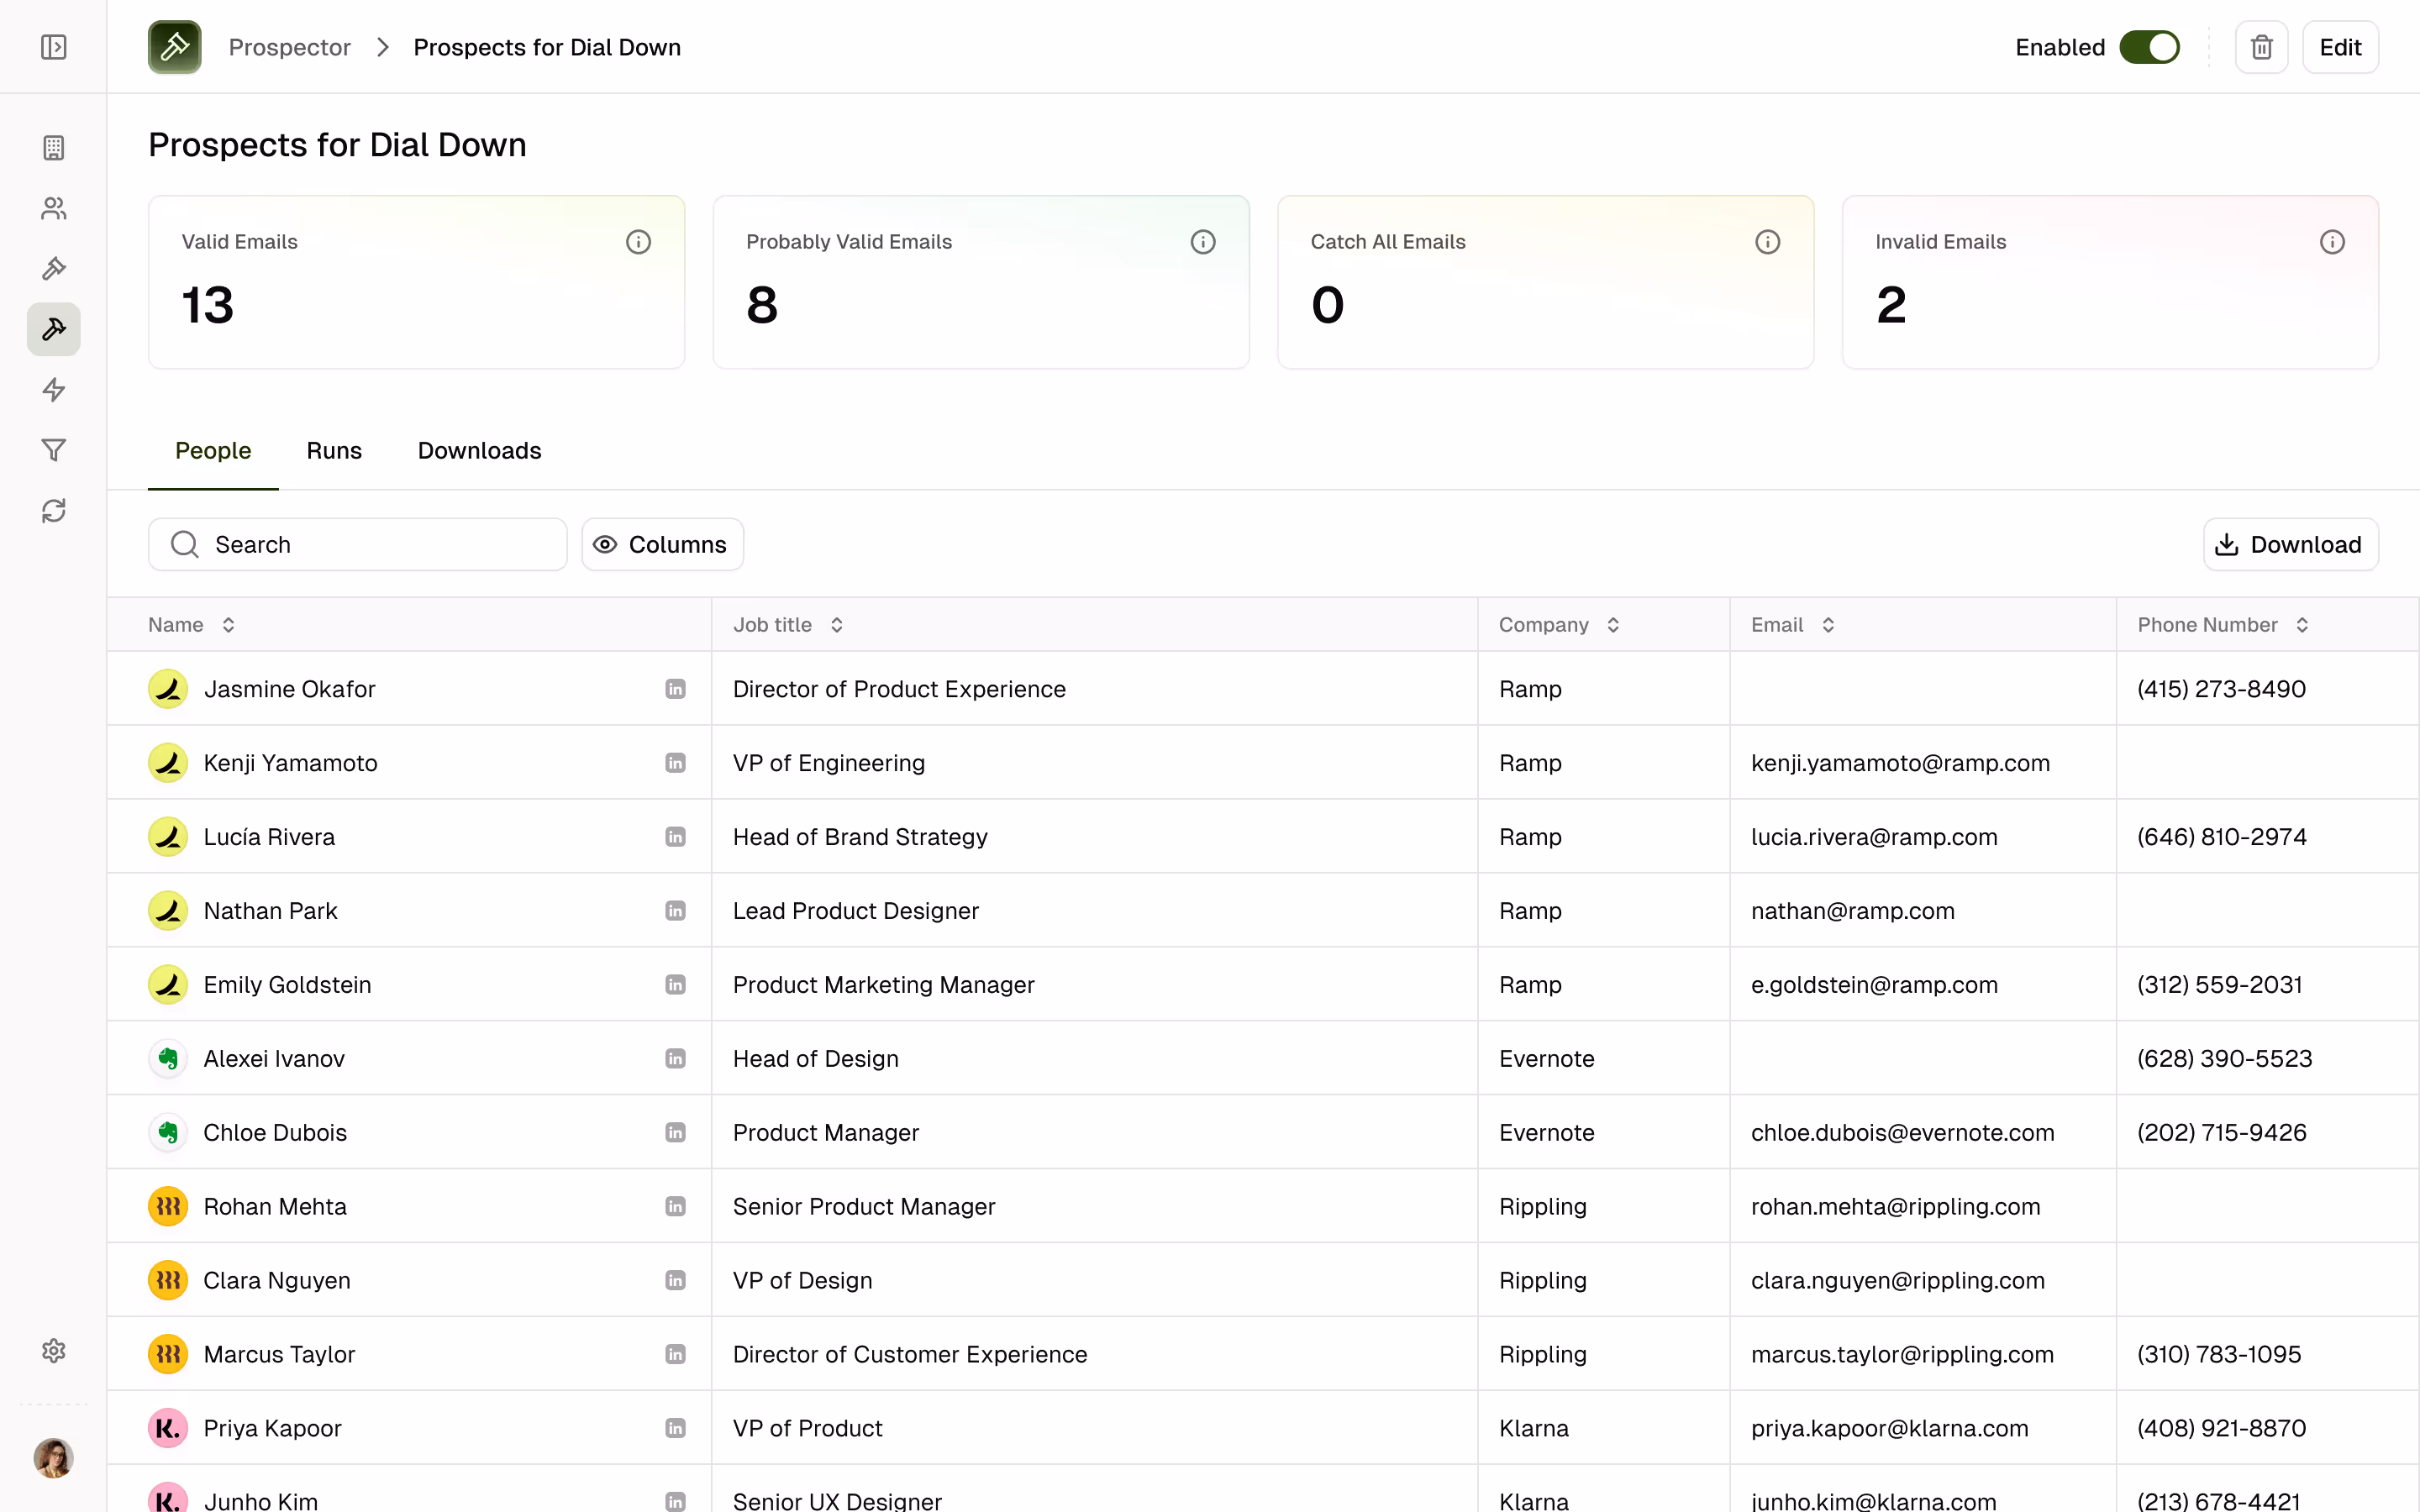Sort table by Phone Number column
The image size is (2420, 1512).
point(2302,625)
